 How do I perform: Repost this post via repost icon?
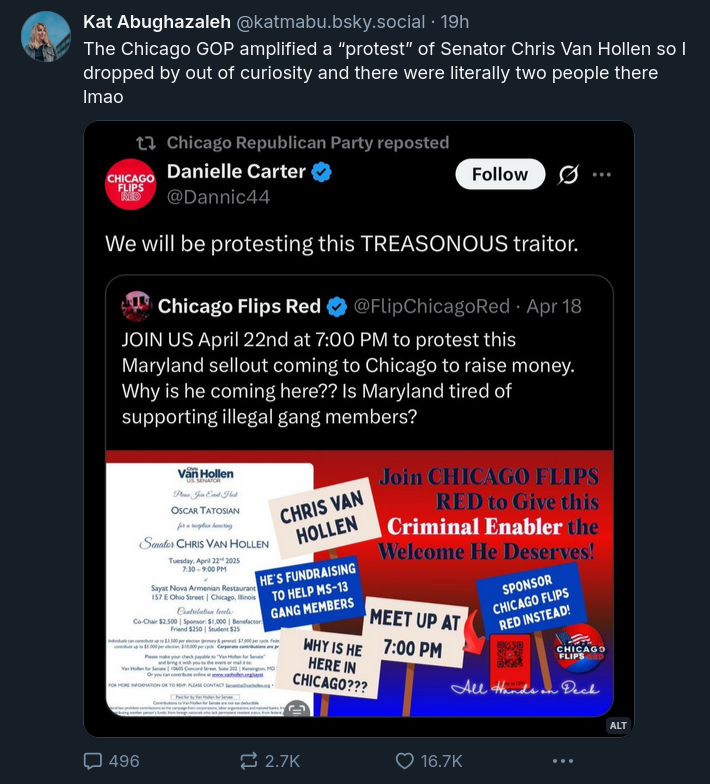click(x=249, y=760)
